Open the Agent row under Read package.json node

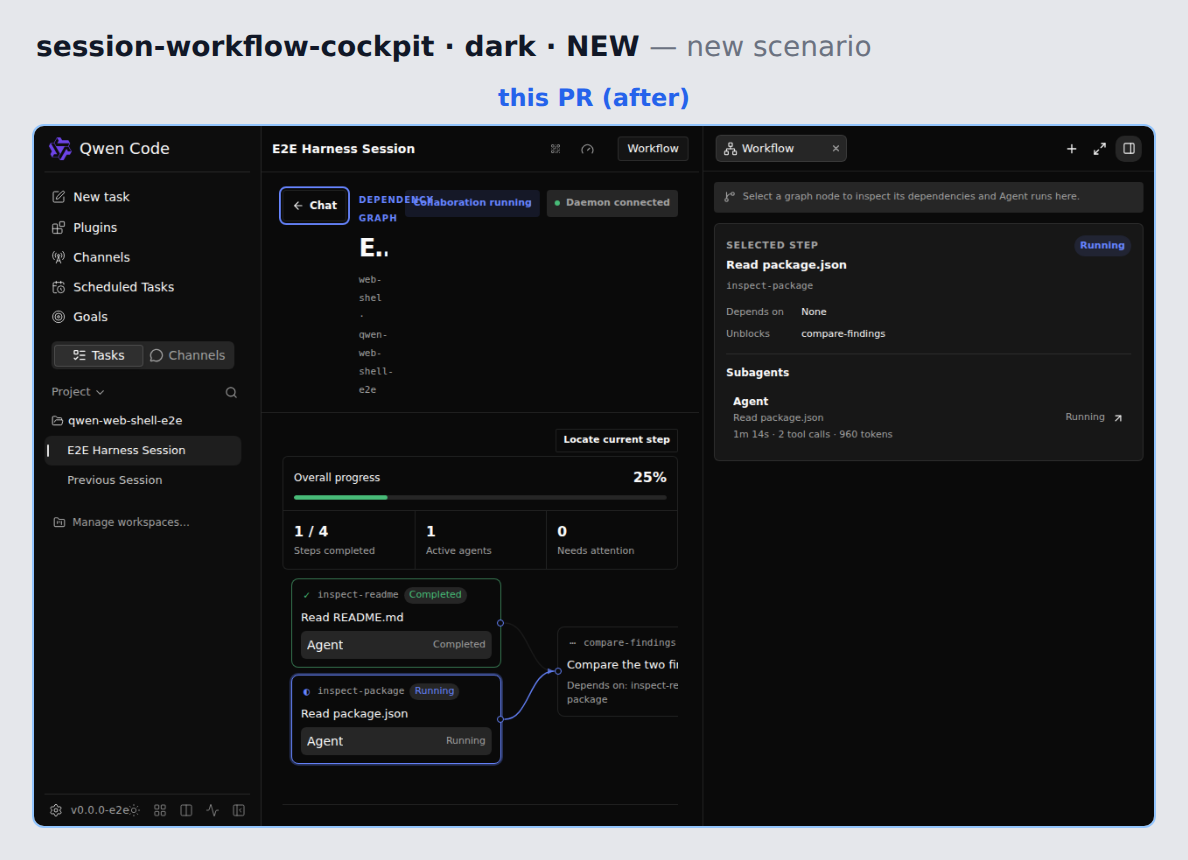396,741
